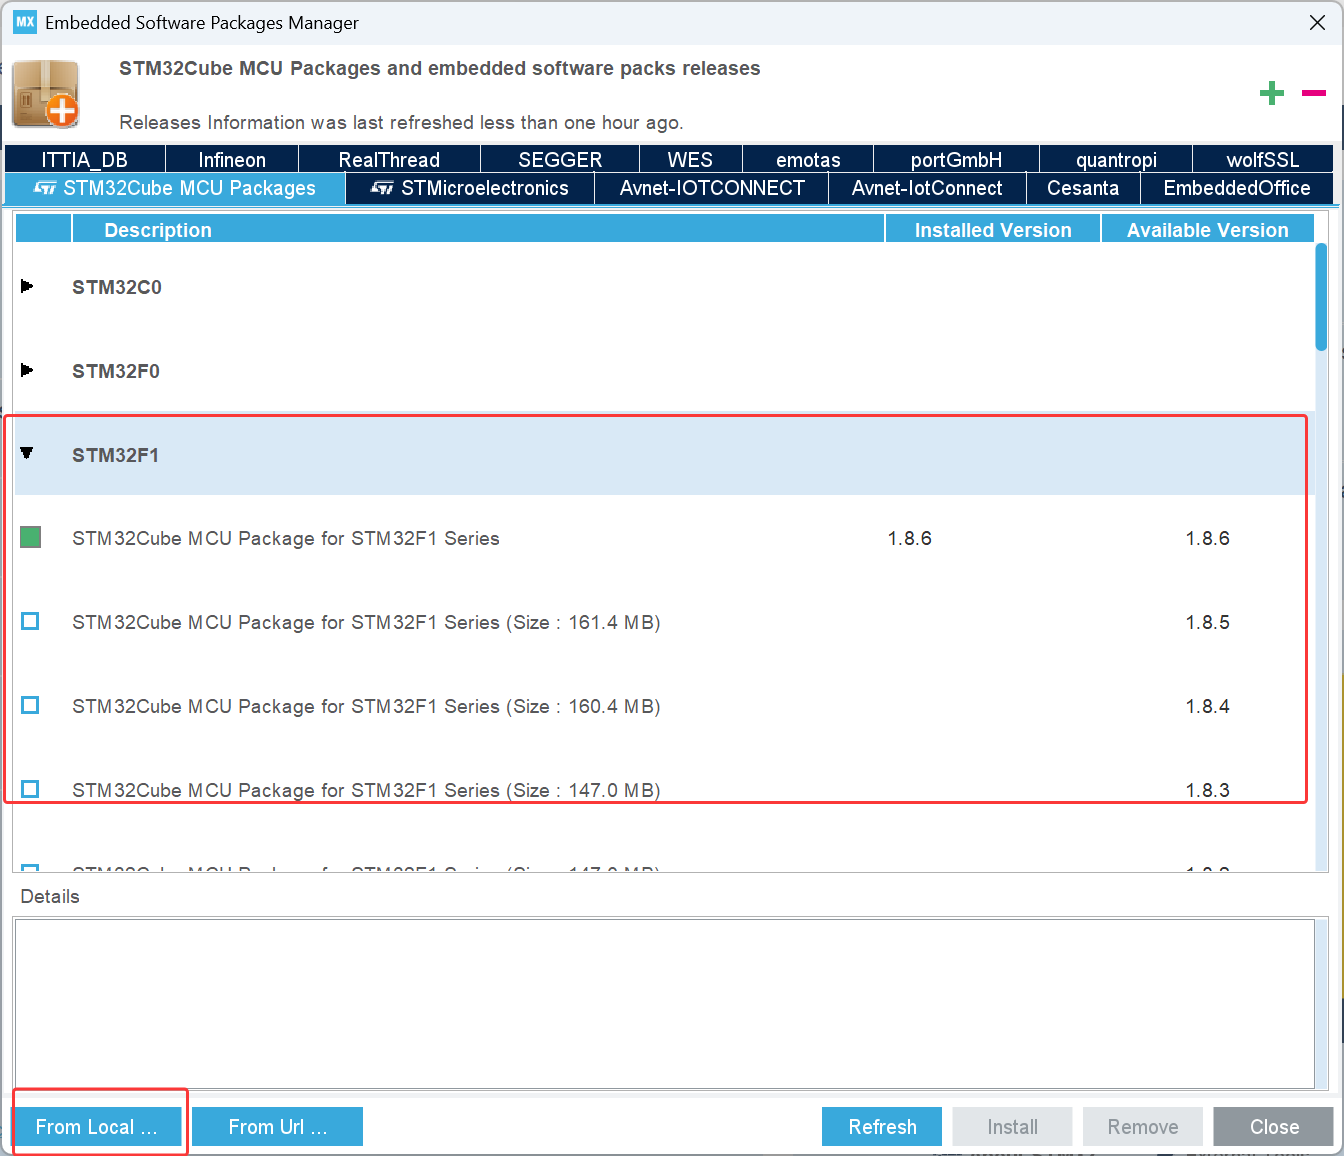Click the green plus expand-all icon

[1271, 93]
